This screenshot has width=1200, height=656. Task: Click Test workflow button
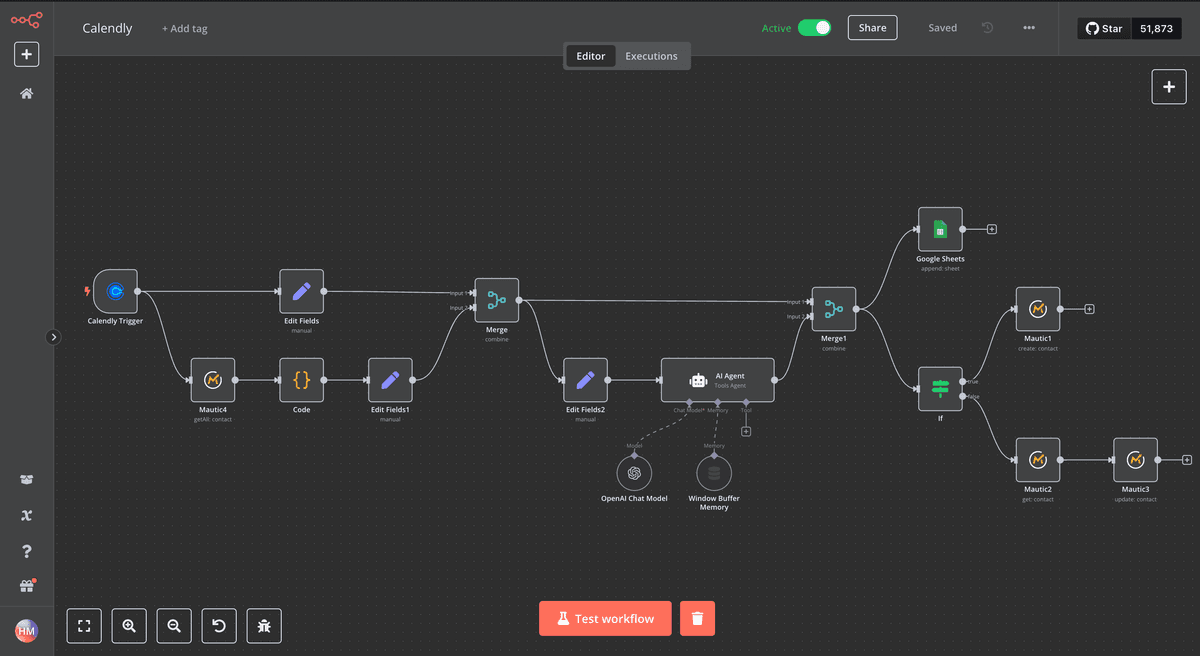[x=605, y=618]
